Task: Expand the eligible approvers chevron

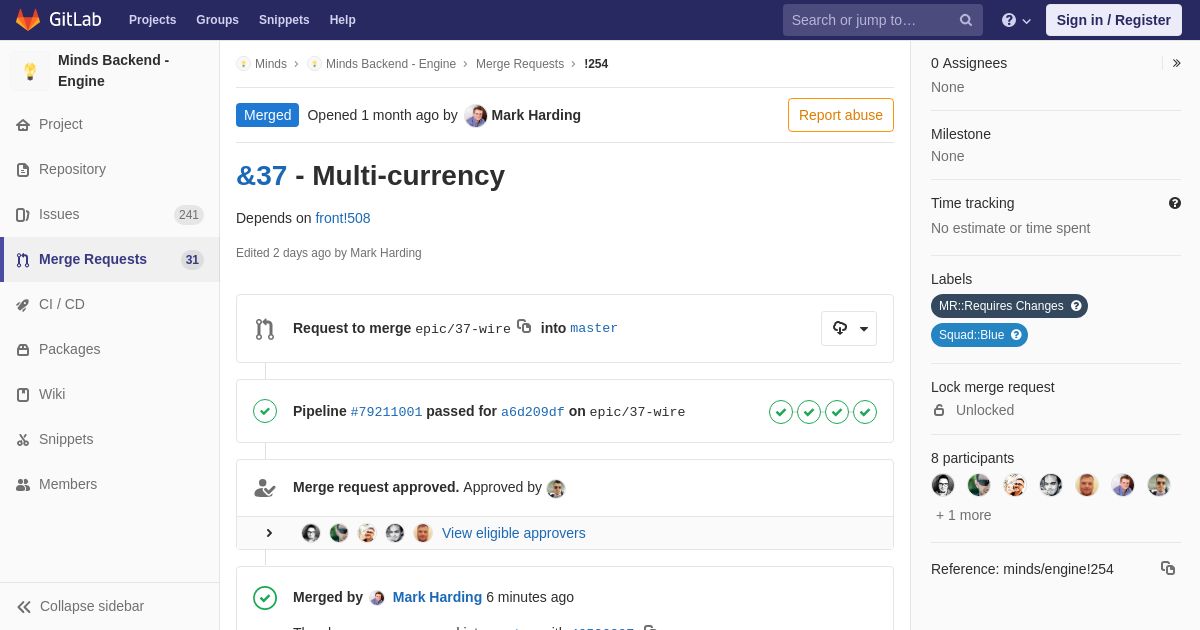Action: coord(269,533)
